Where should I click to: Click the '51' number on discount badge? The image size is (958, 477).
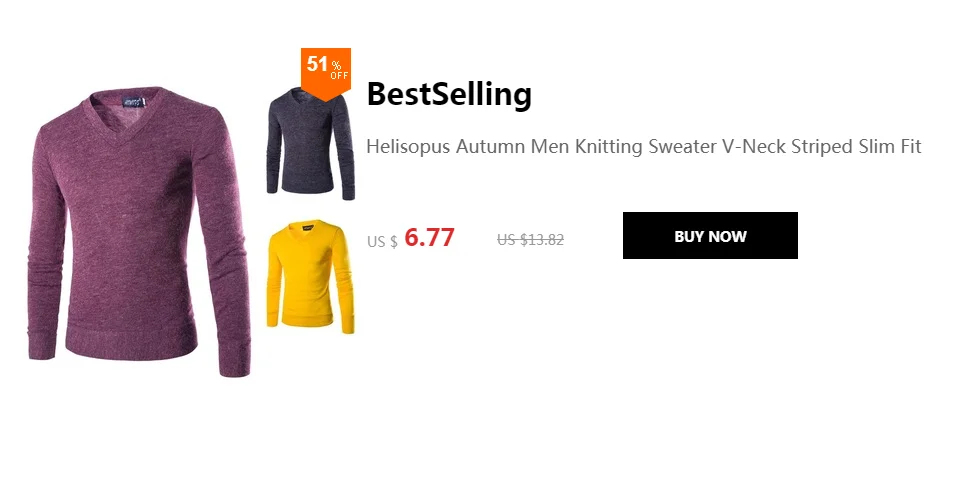pos(318,64)
